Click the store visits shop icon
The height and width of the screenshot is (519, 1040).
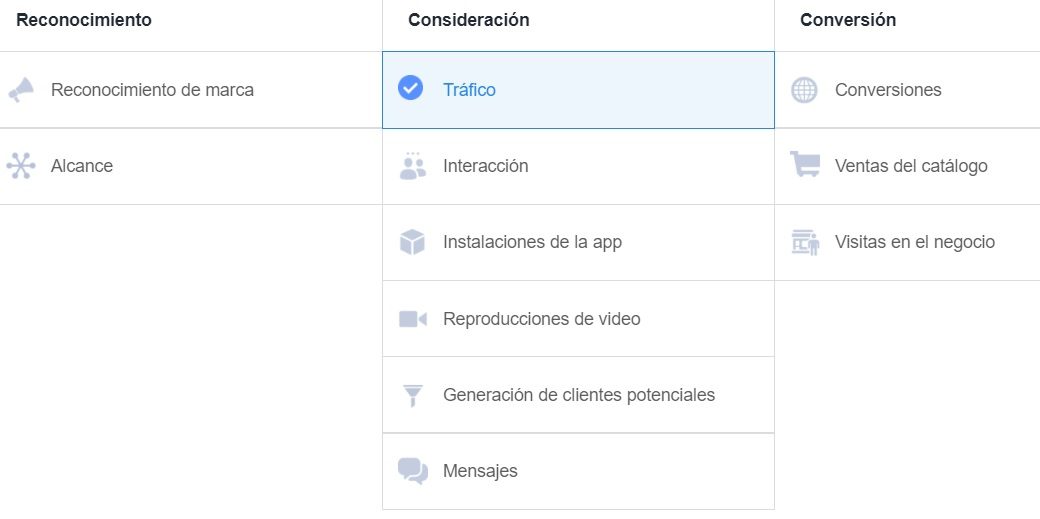[x=805, y=242]
